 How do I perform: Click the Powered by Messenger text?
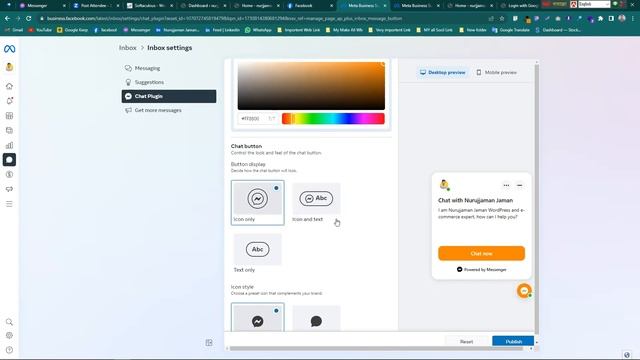[x=485, y=269]
